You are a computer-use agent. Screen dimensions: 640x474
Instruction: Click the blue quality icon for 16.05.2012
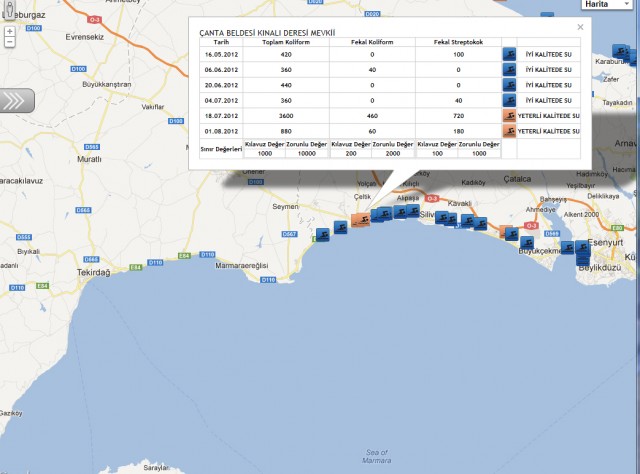click(x=509, y=53)
